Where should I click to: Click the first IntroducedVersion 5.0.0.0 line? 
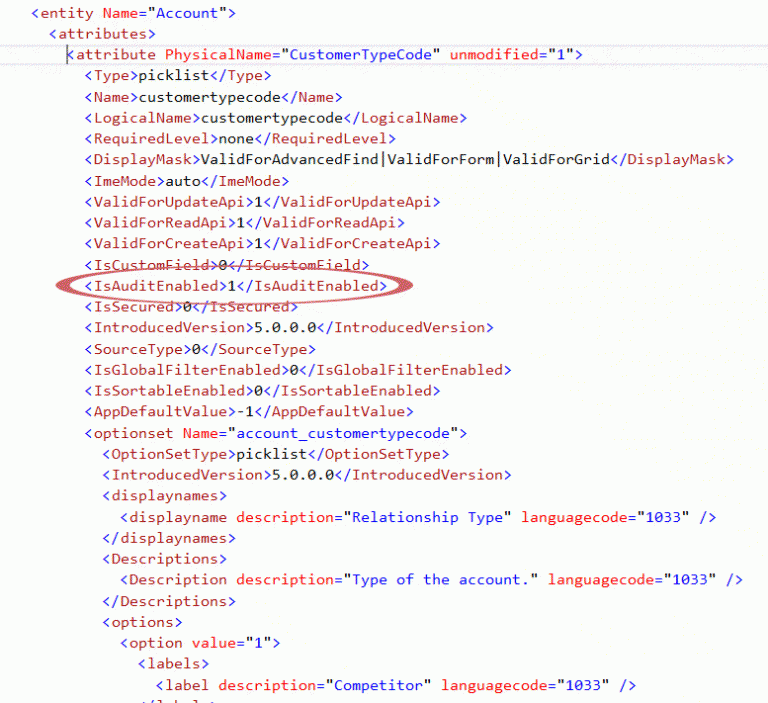(x=289, y=327)
